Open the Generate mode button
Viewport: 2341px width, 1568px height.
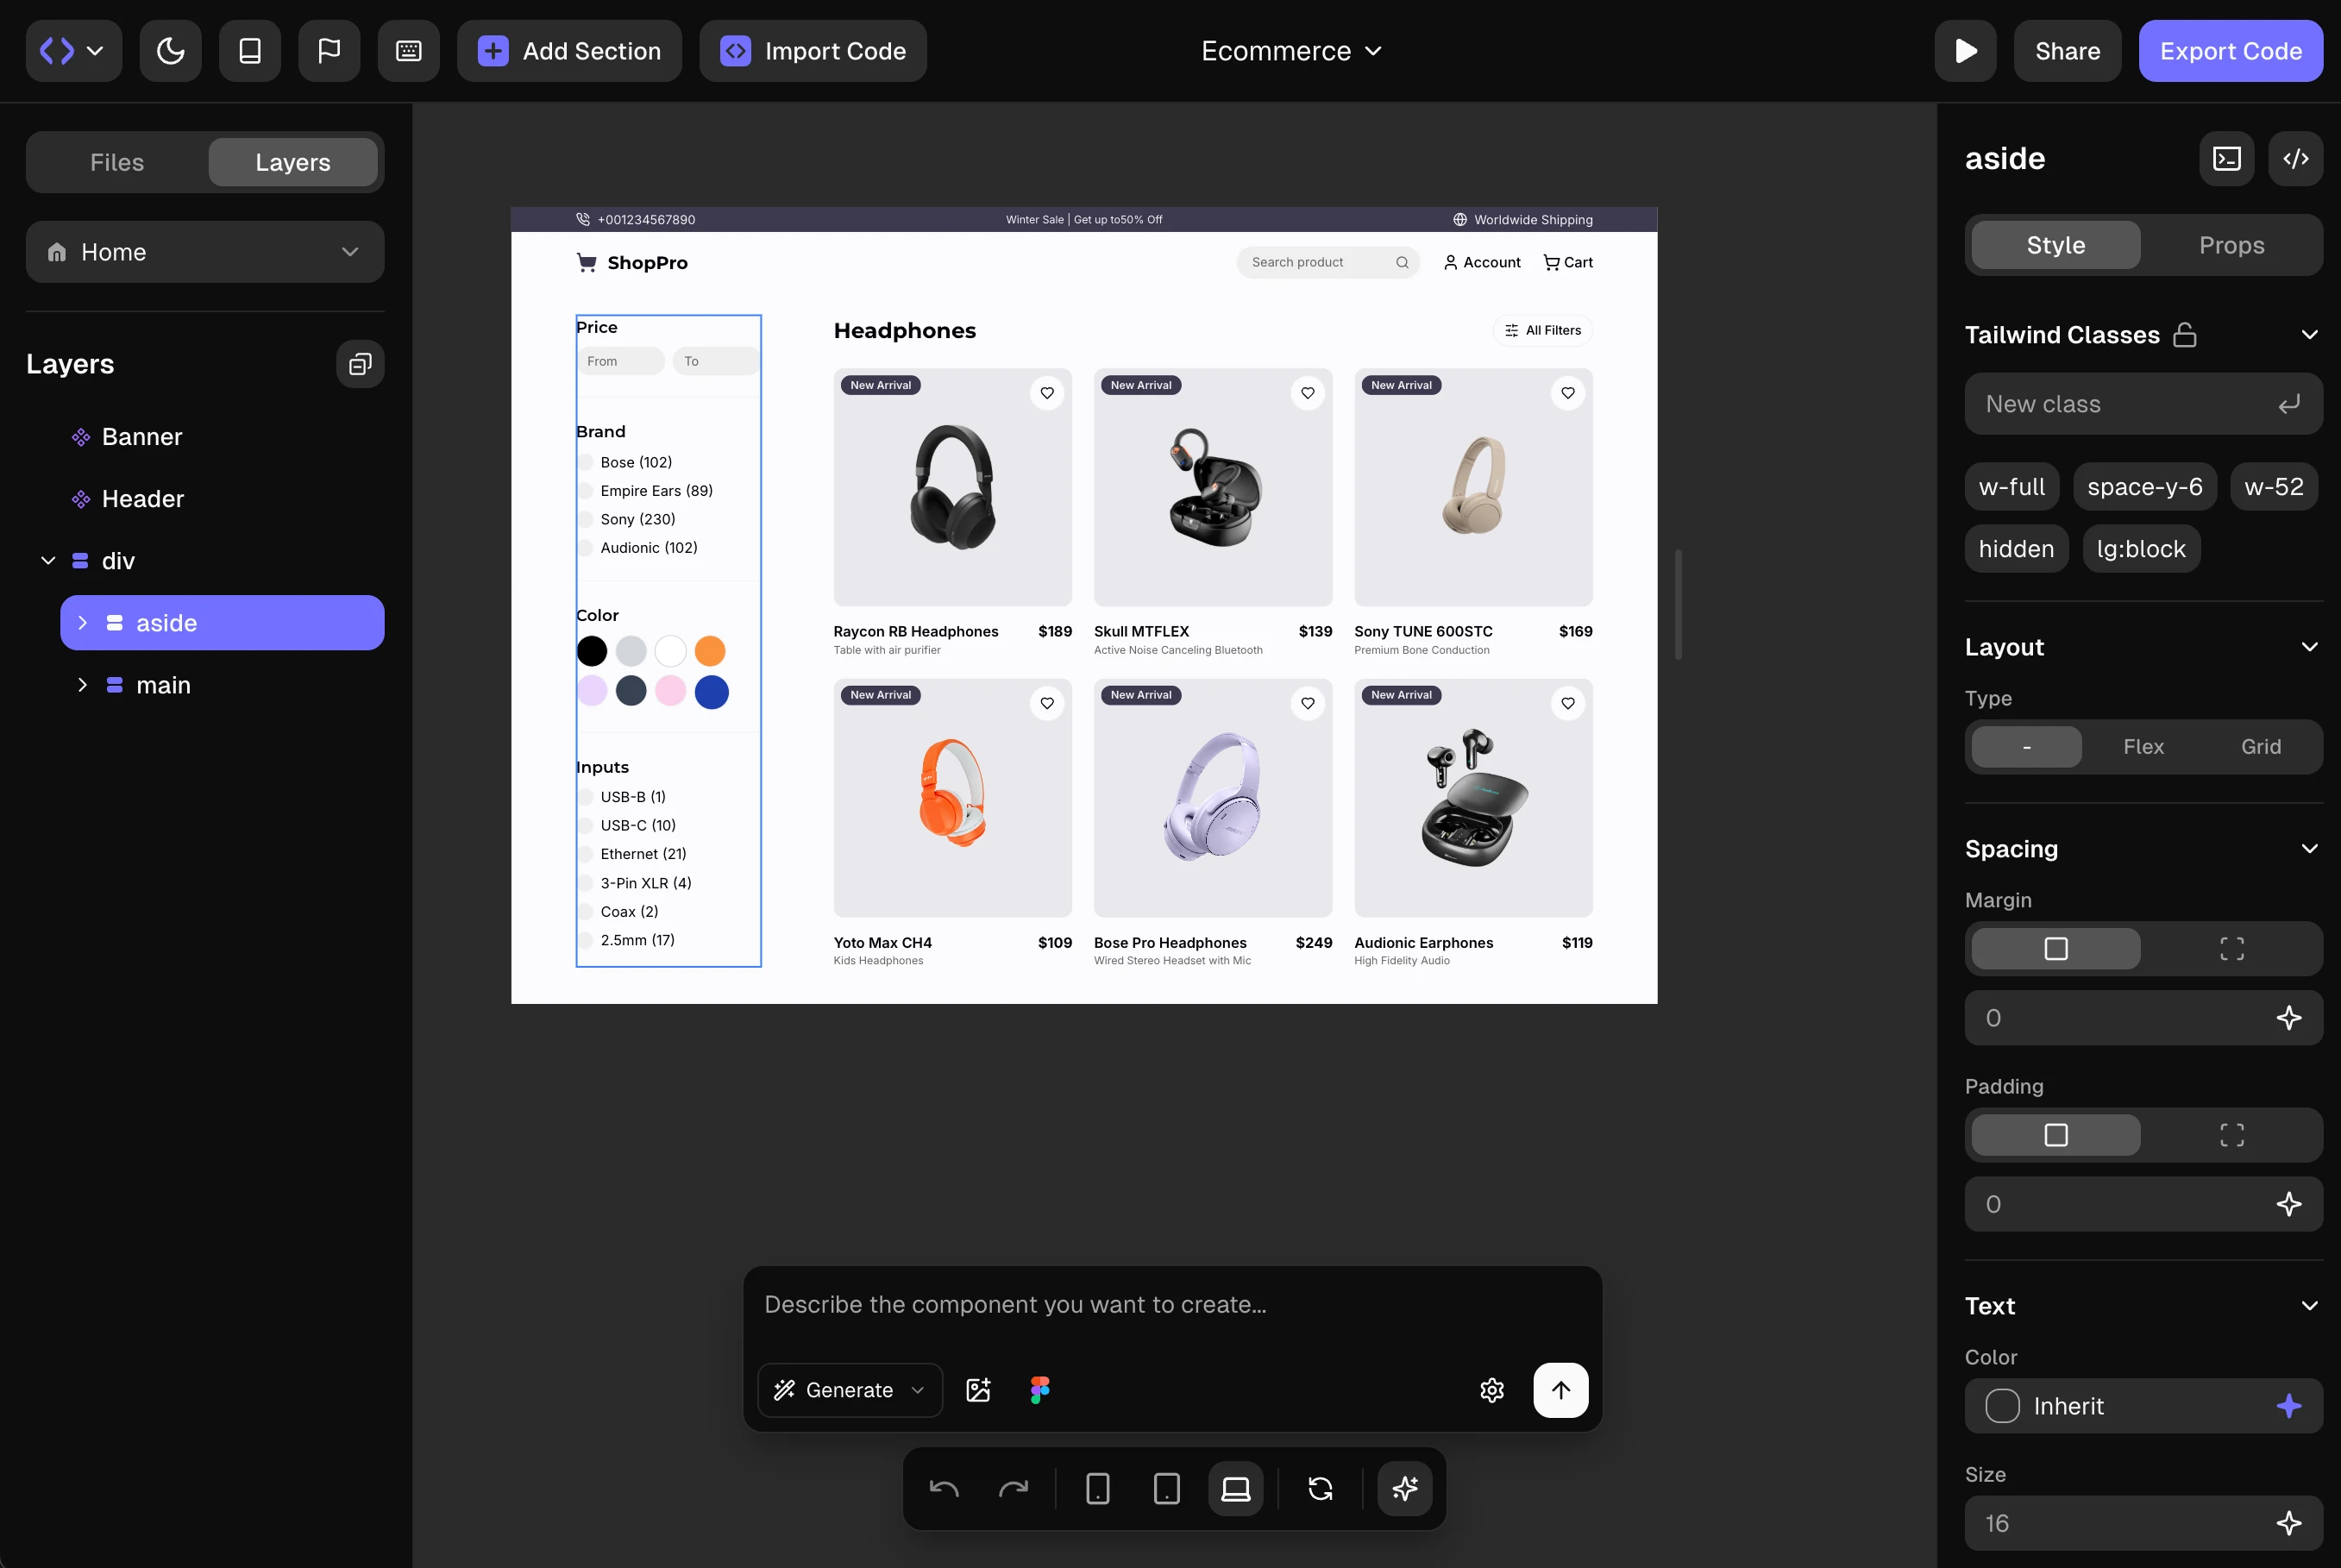click(850, 1390)
